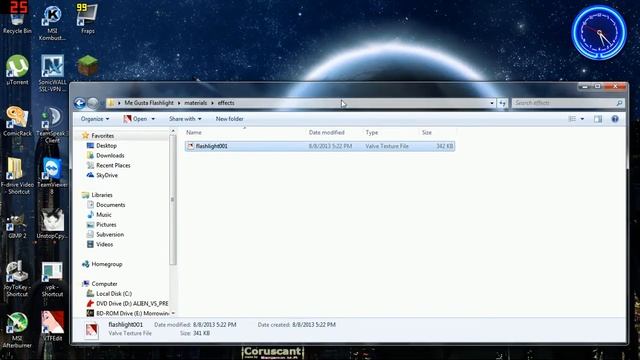The width and height of the screenshot is (640, 360).
Task: Launch MSI Afterburner desktop icon
Action: (x=17, y=330)
